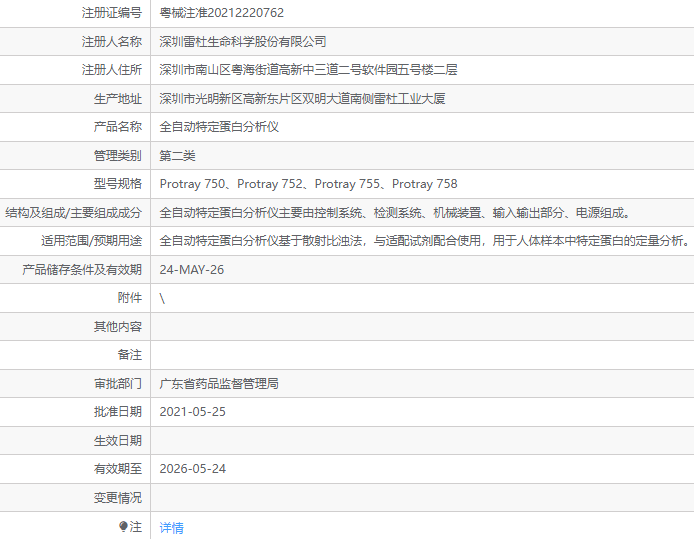The width and height of the screenshot is (694, 539).
Task: Open the 详情 details link
Action: [171, 527]
